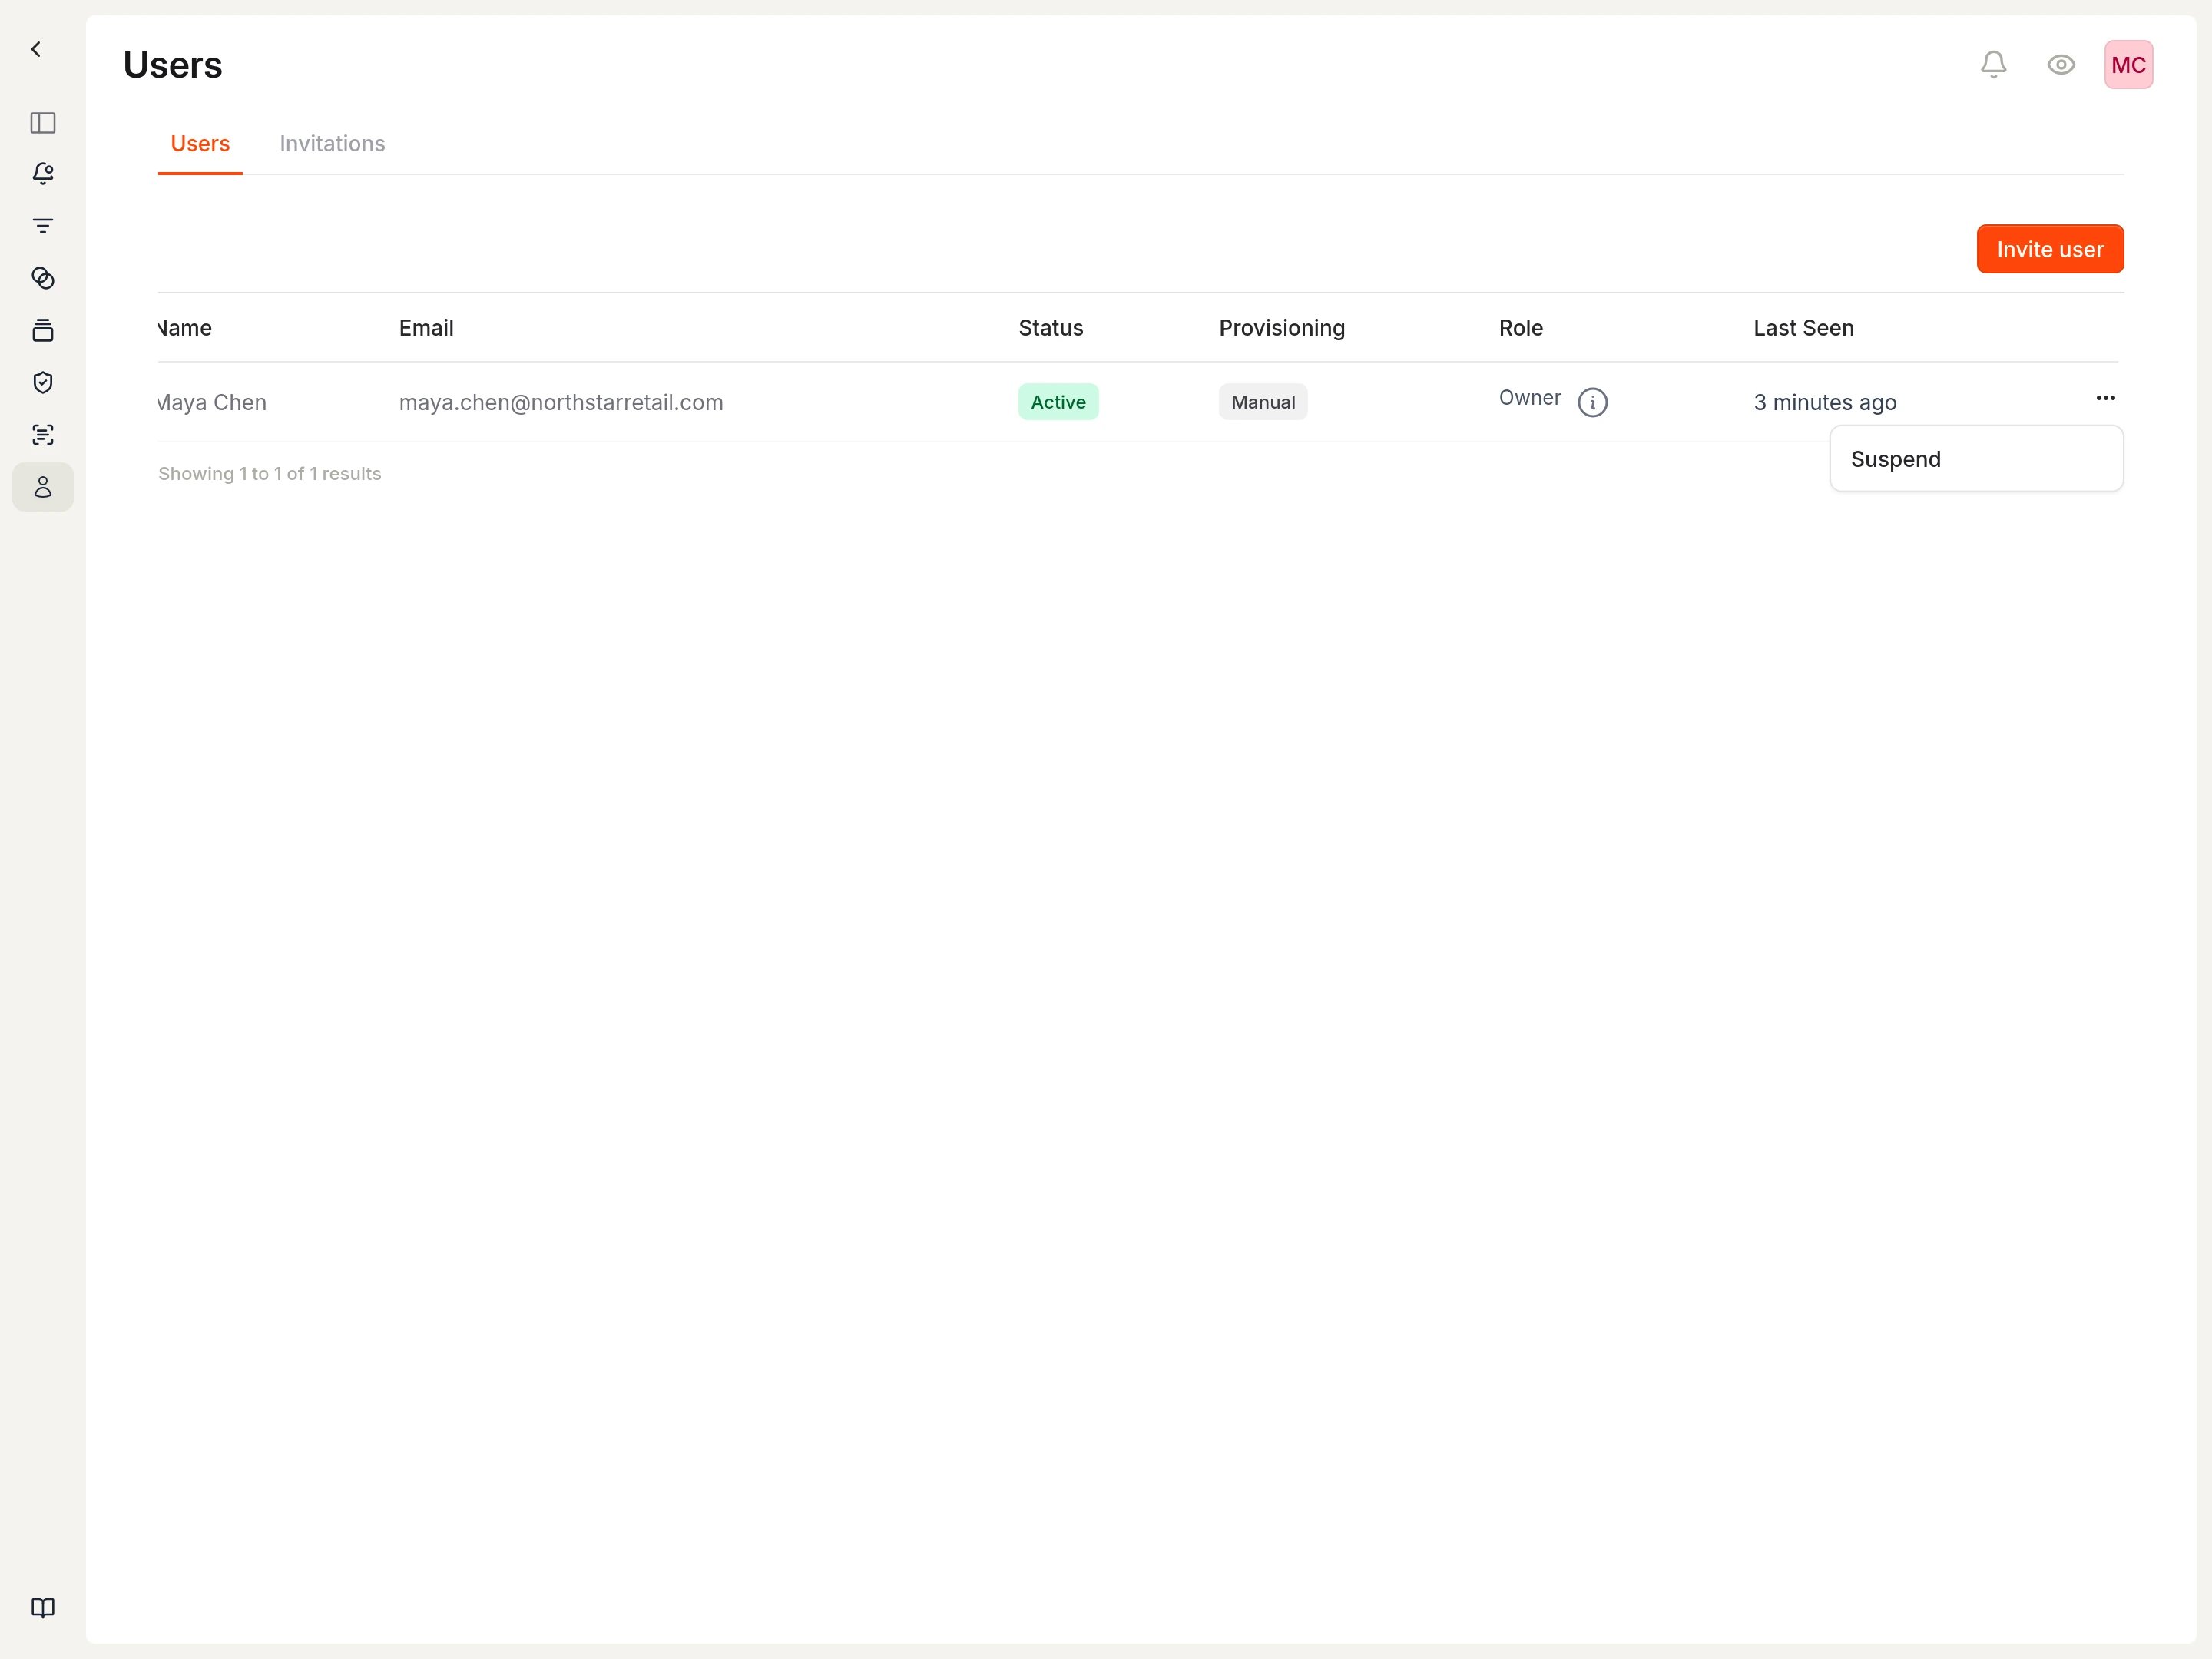Image resolution: width=2212 pixels, height=1659 pixels.
Task: Click the Owner role text
Action: coord(1529,398)
